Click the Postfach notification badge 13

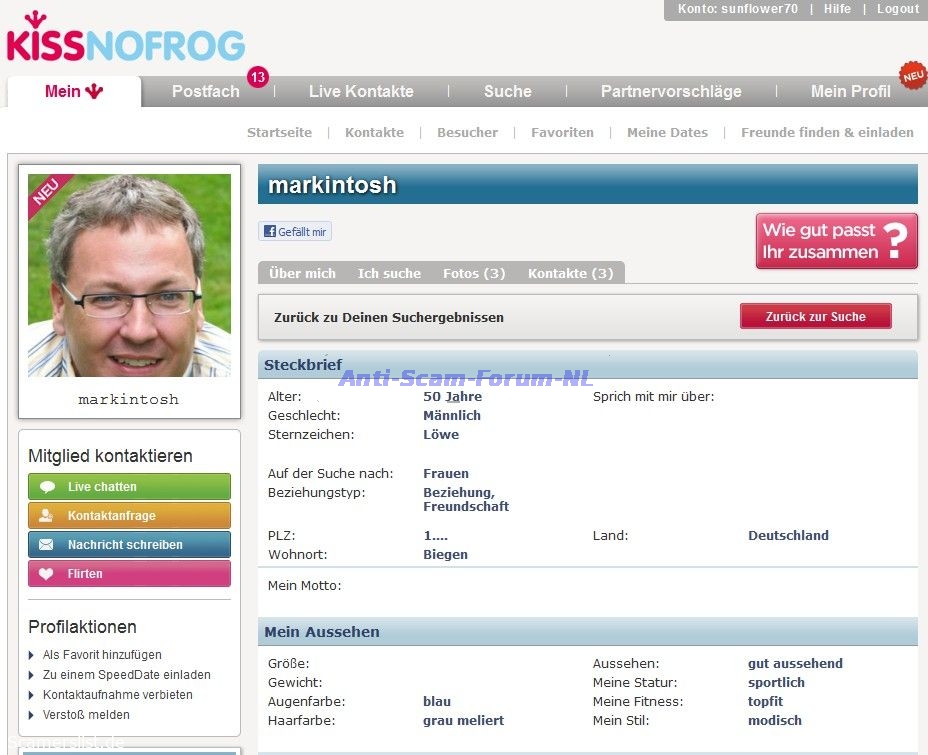pyautogui.click(x=258, y=77)
